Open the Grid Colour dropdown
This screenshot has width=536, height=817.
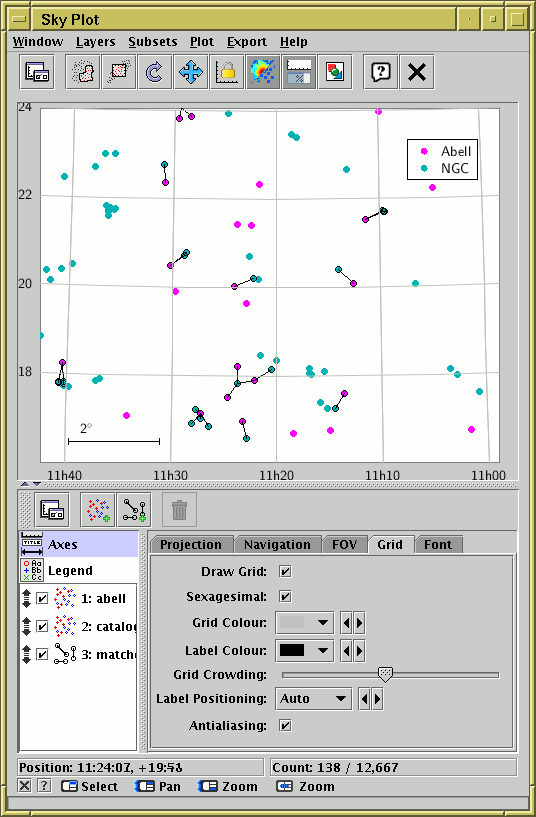tap(304, 623)
